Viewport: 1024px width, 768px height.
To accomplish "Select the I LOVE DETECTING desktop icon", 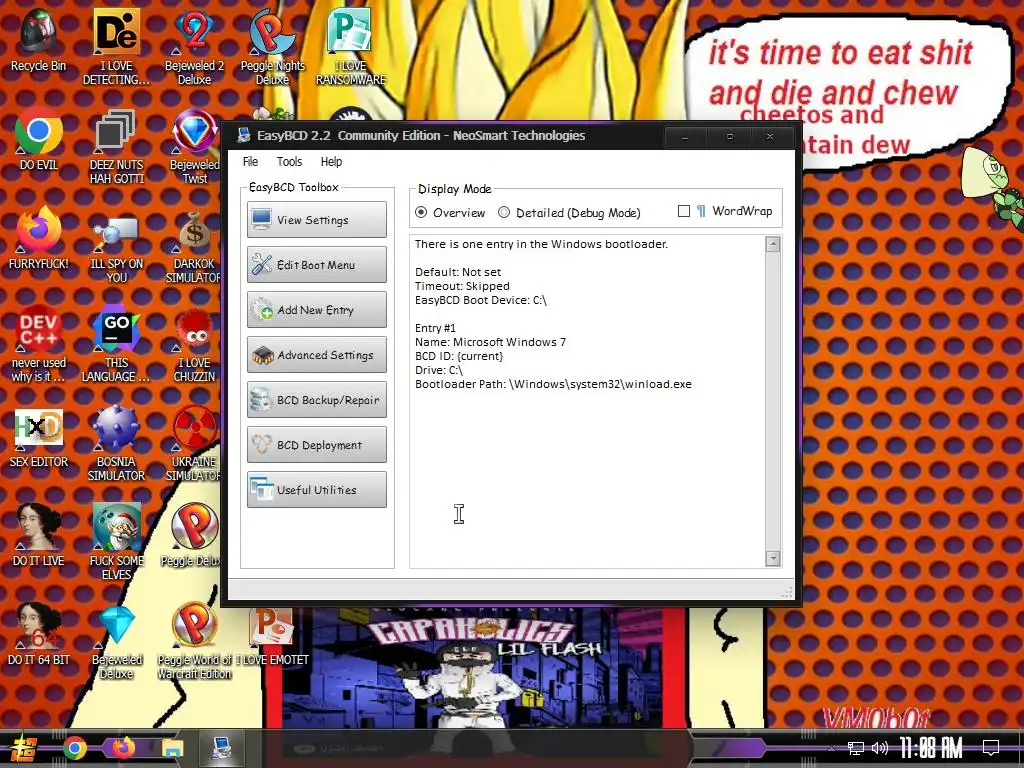I will [x=116, y=47].
